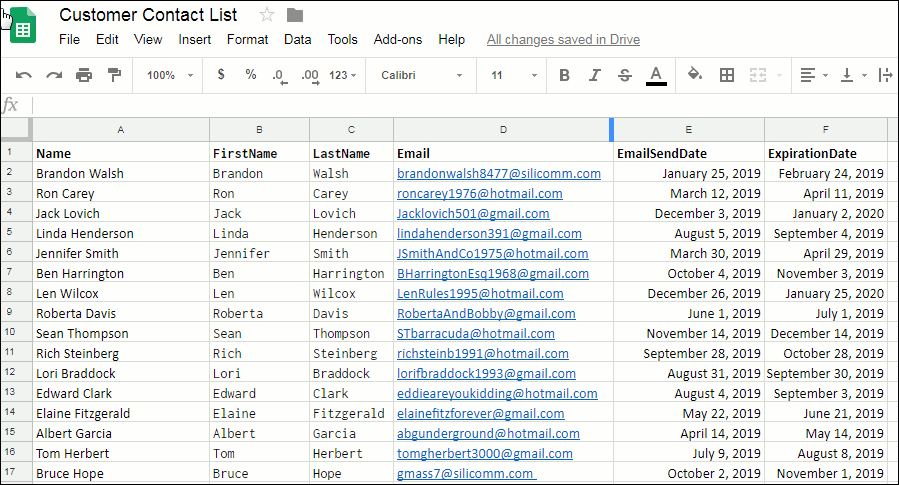Select the Paint format roller tool
Image resolution: width=899 pixels, height=485 pixels.
(114, 75)
